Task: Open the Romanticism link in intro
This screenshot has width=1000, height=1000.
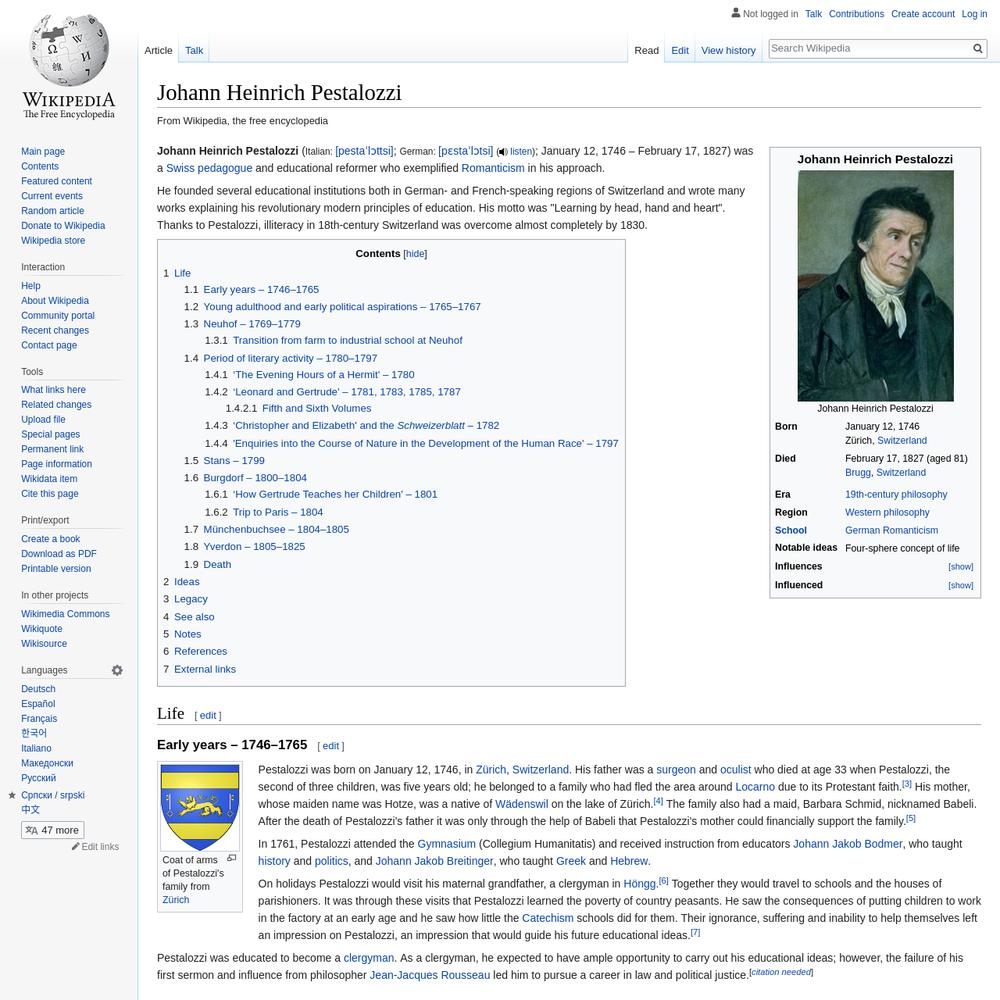Action: (493, 168)
